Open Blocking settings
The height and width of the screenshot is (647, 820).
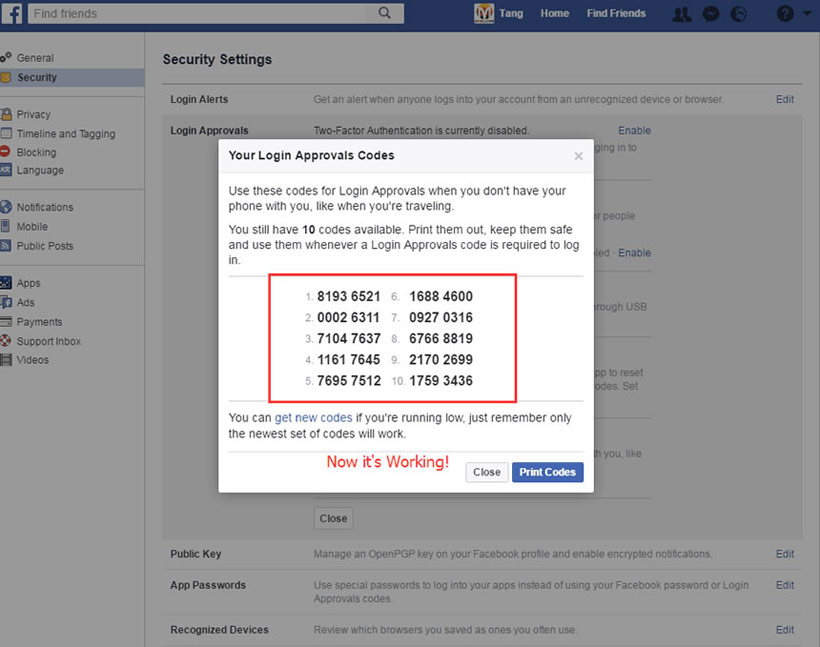pos(36,152)
